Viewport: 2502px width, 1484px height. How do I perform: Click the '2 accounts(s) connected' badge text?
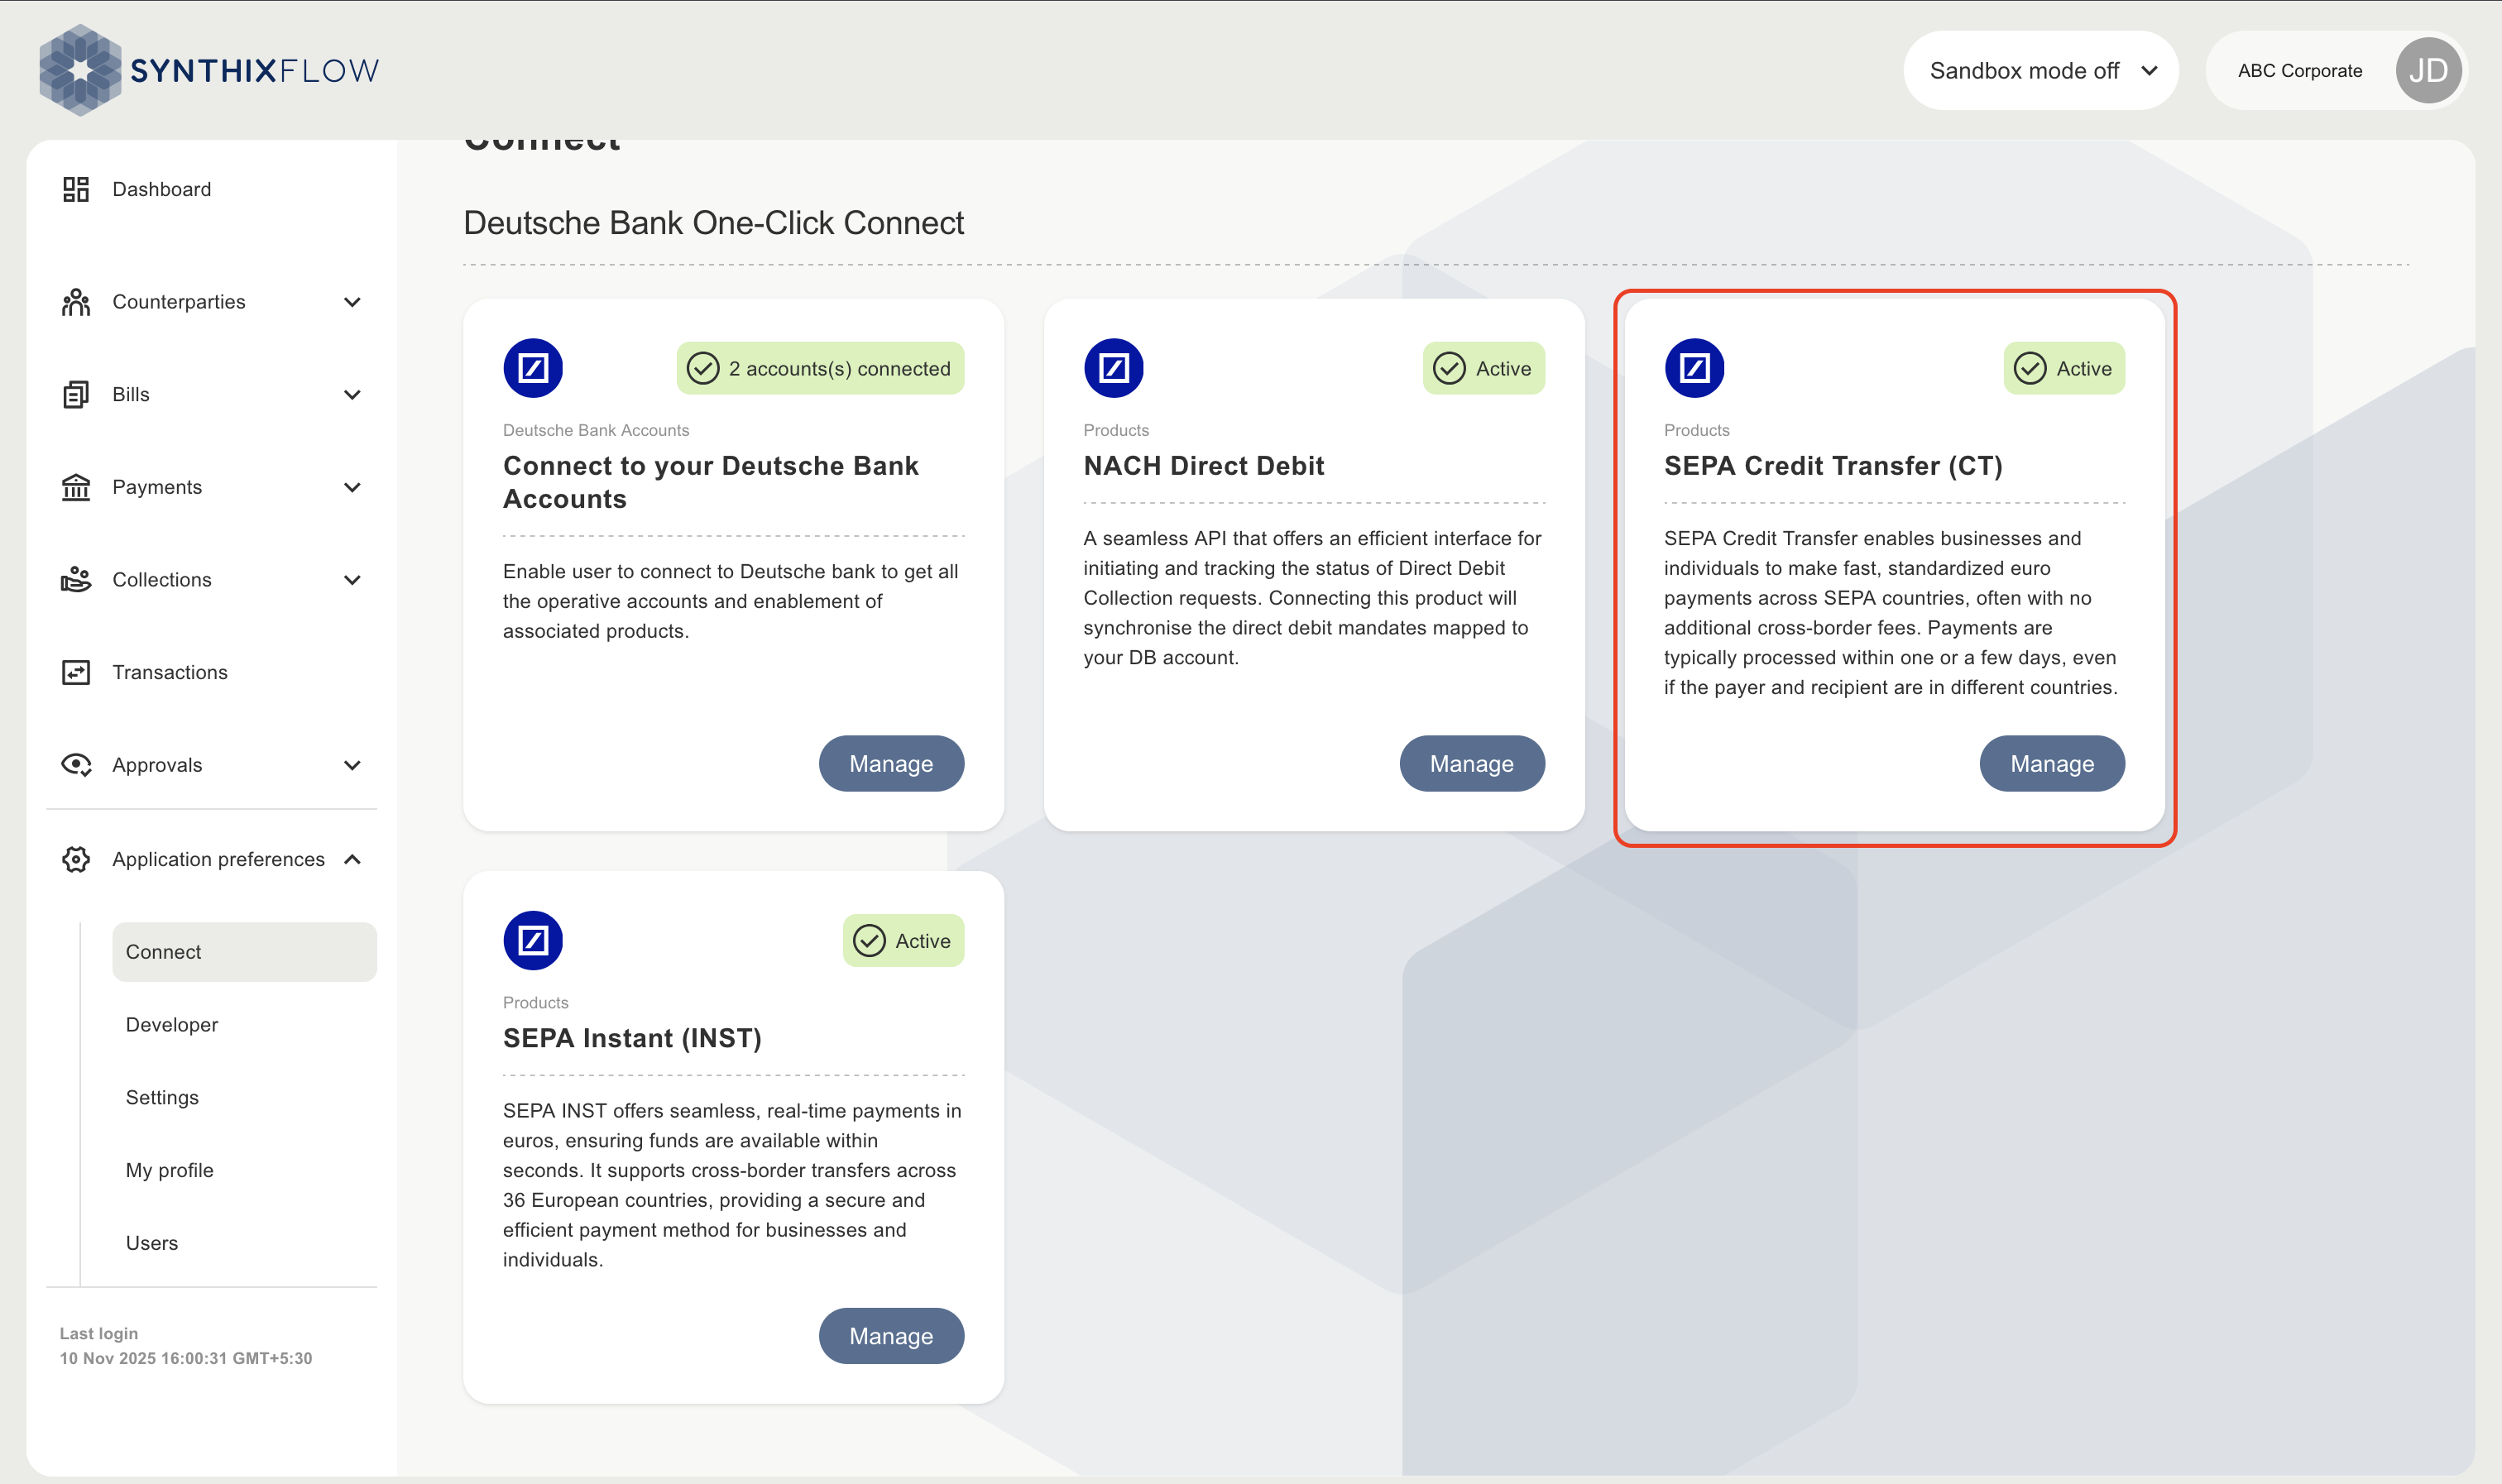(x=840, y=369)
